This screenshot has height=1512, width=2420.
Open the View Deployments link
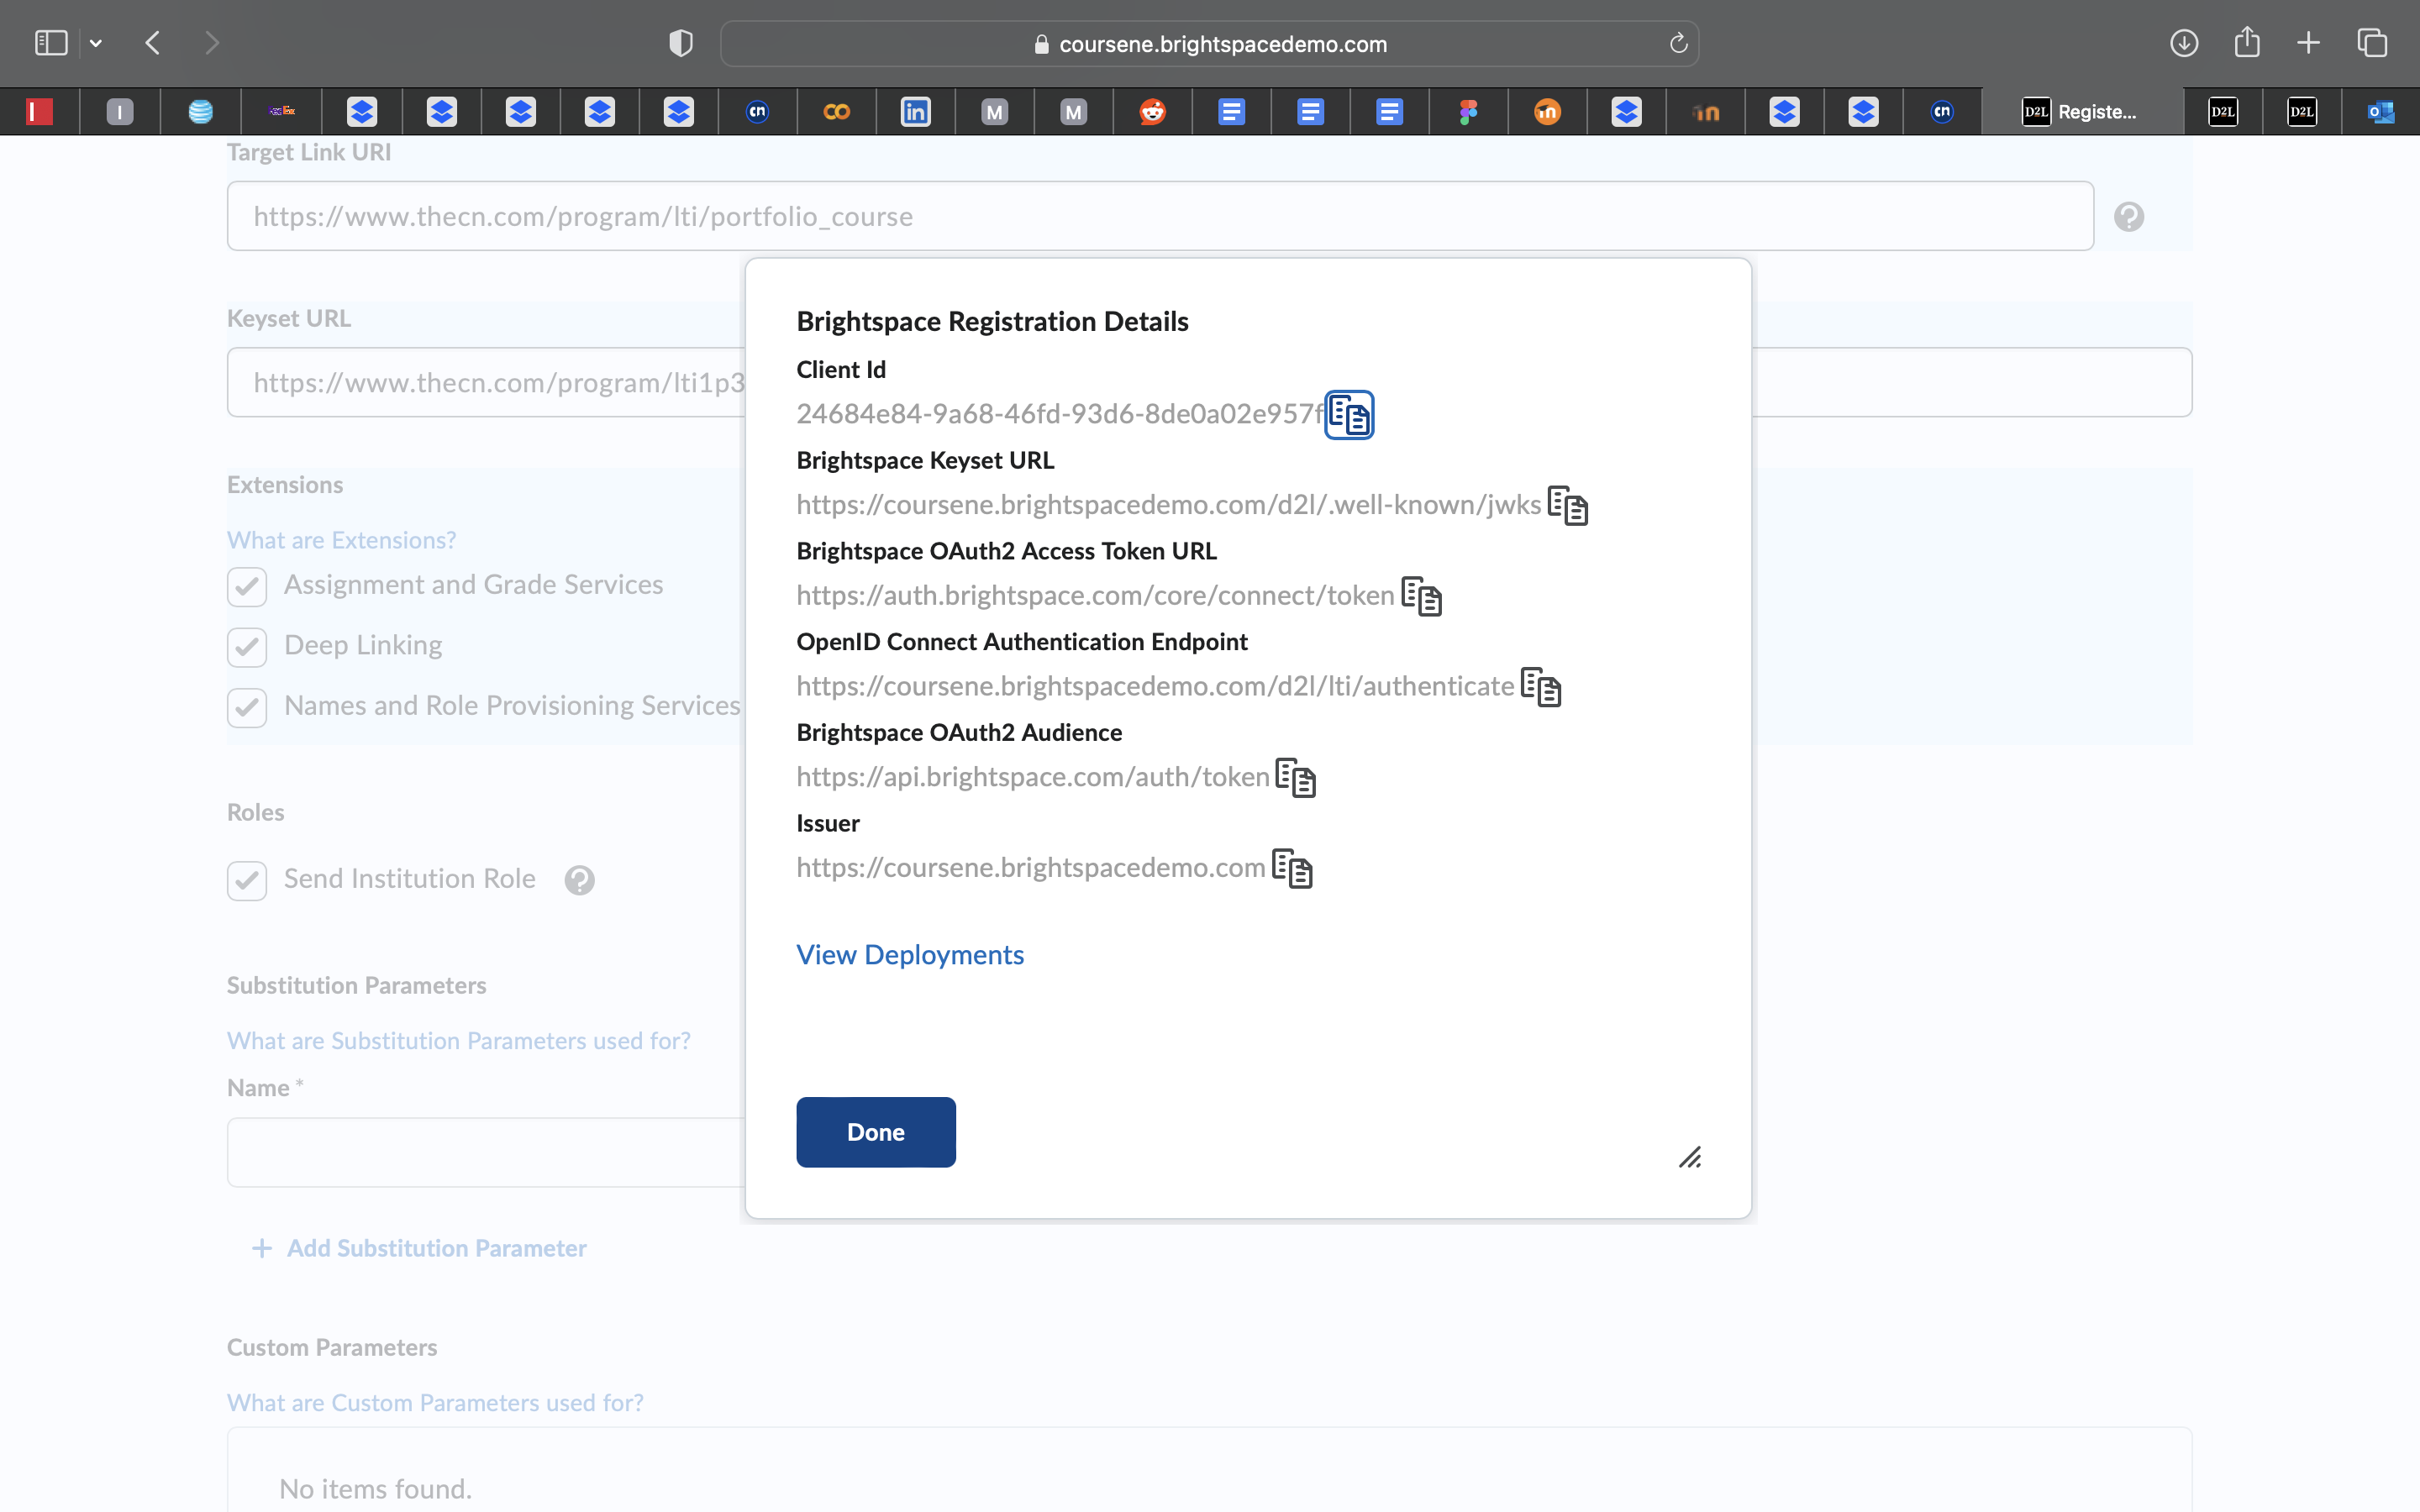pos(910,955)
